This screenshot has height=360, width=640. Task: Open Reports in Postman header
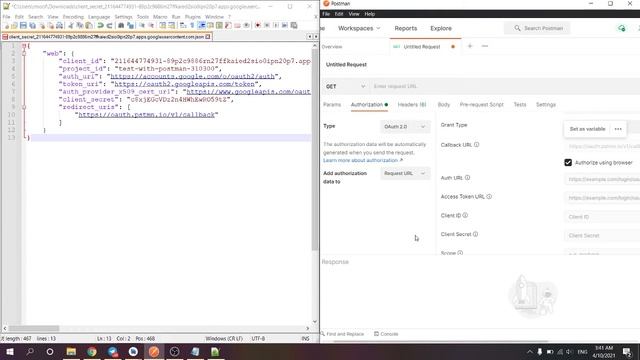point(406,28)
